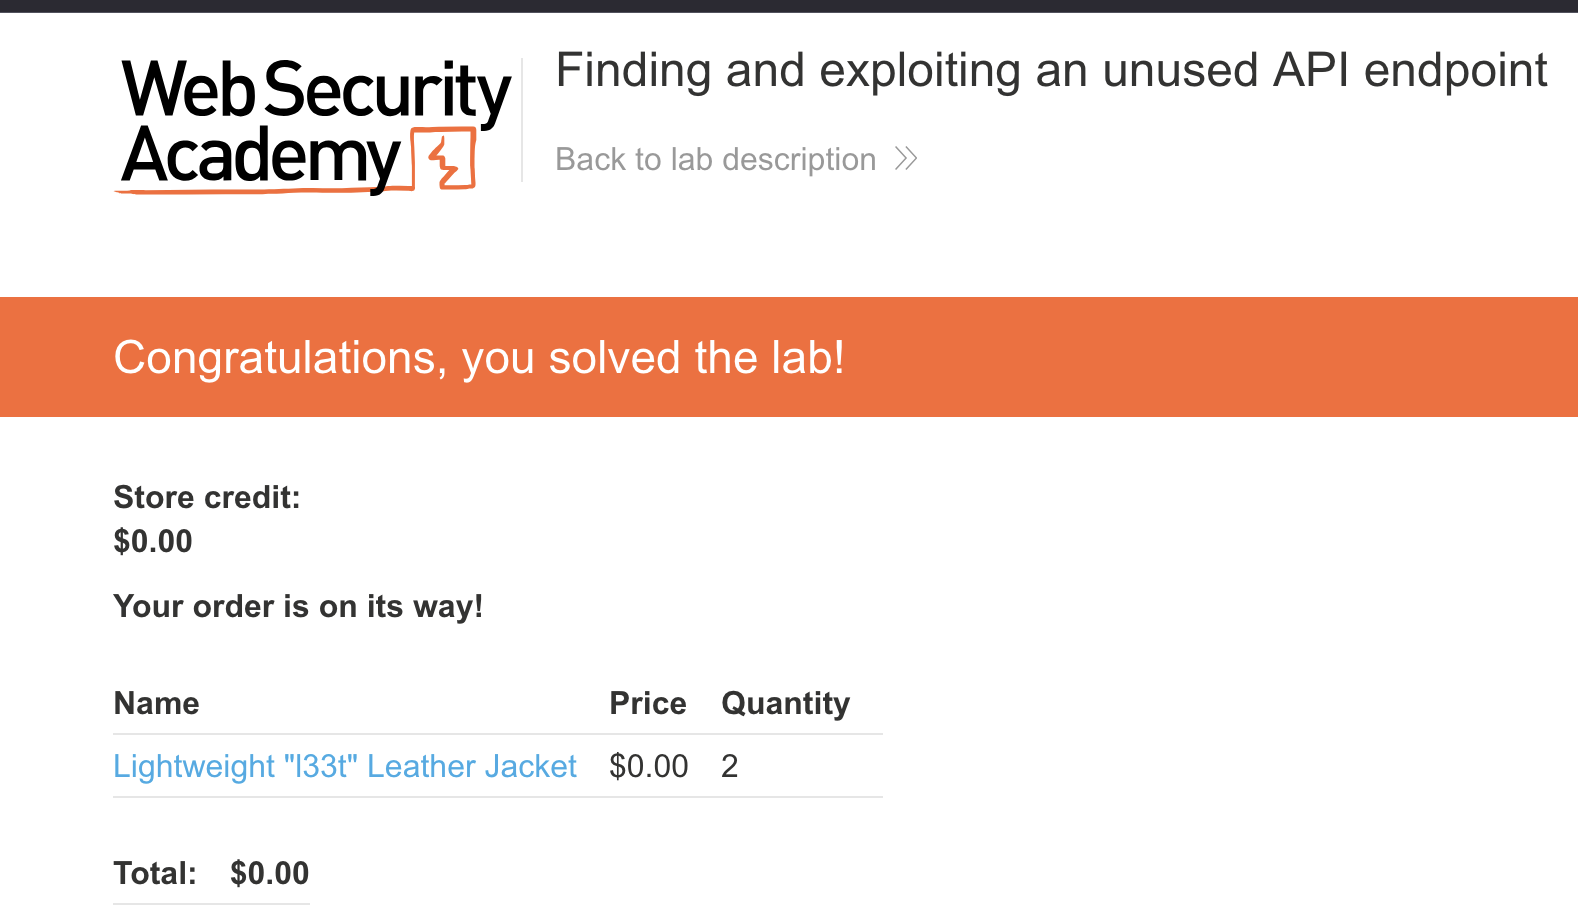Open the Lightweight "l33t" Leather Jacket link
The height and width of the screenshot is (916, 1578).
coord(345,766)
